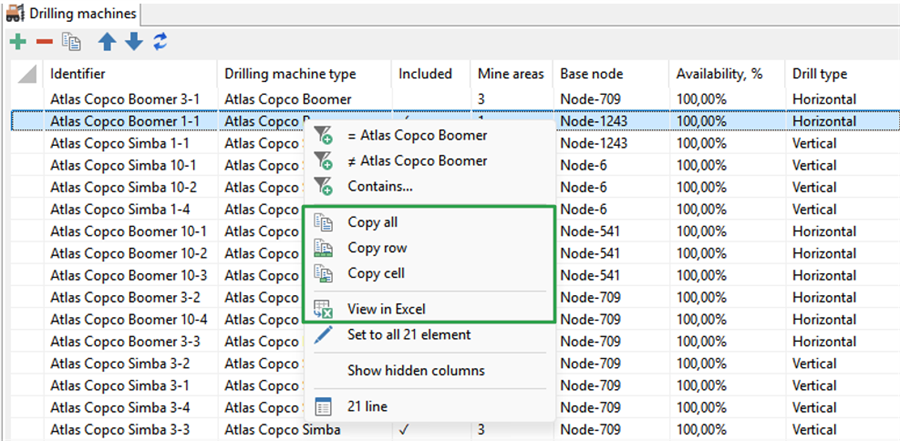Toggle Included checkmark for Atlas Copco Simba 3-3
The width and height of the screenshot is (900, 441).
click(x=404, y=430)
